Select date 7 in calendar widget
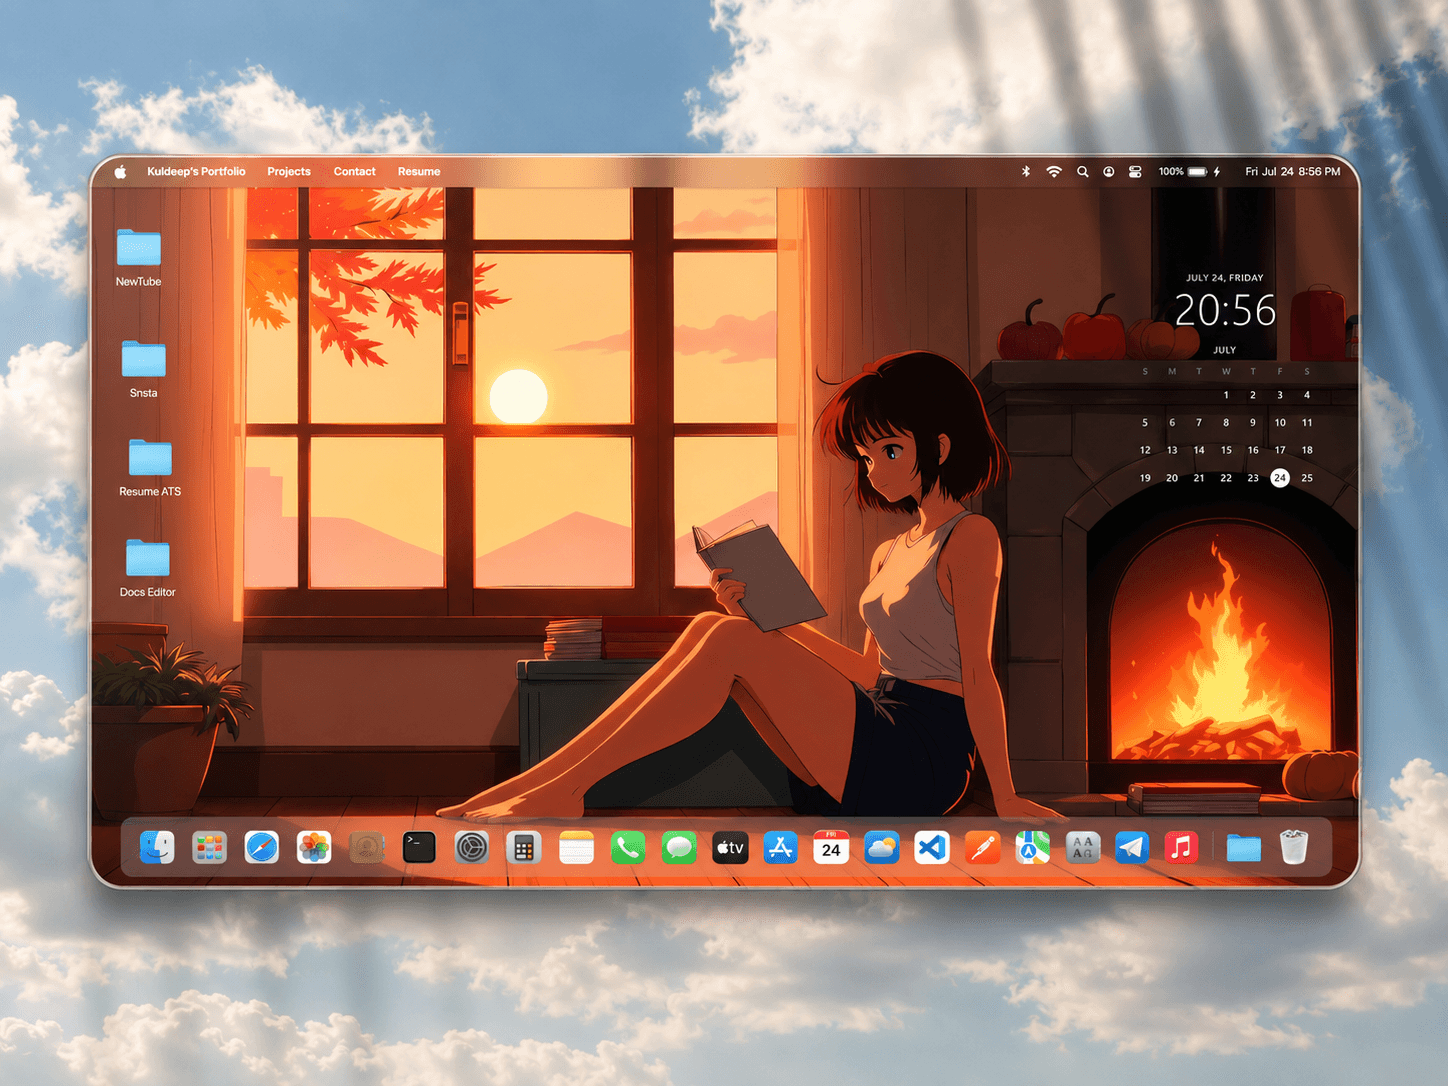Viewport: 1448px width, 1086px height. [x=1199, y=423]
